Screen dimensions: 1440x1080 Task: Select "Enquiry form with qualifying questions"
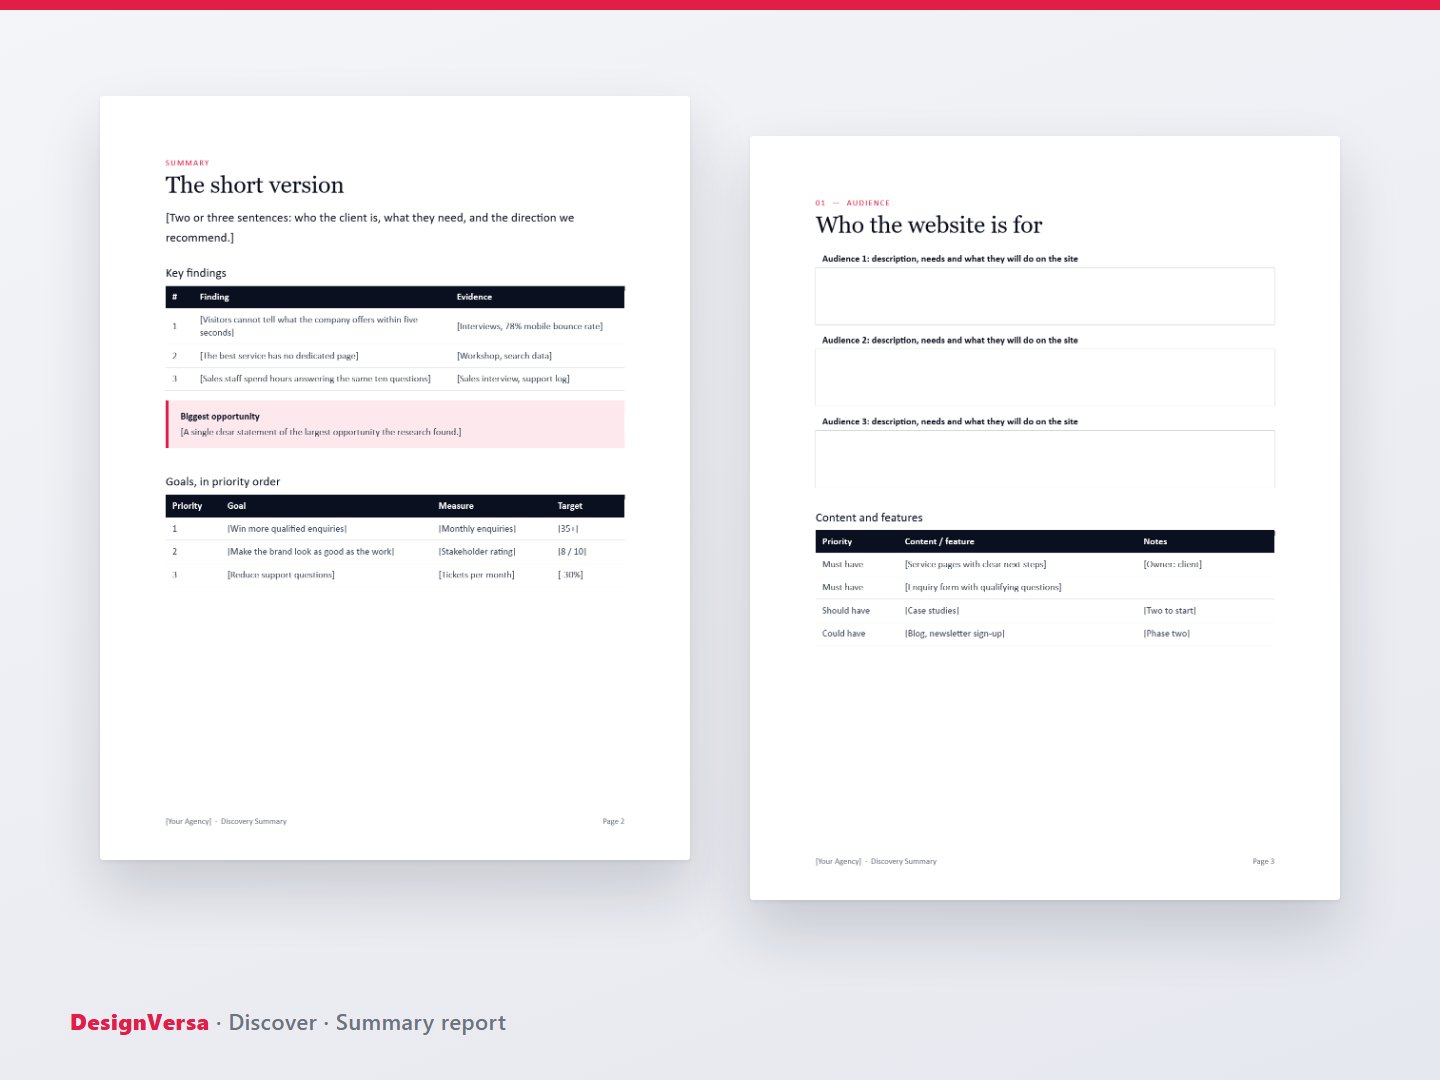pyautogui.click(x=983, y=588)
